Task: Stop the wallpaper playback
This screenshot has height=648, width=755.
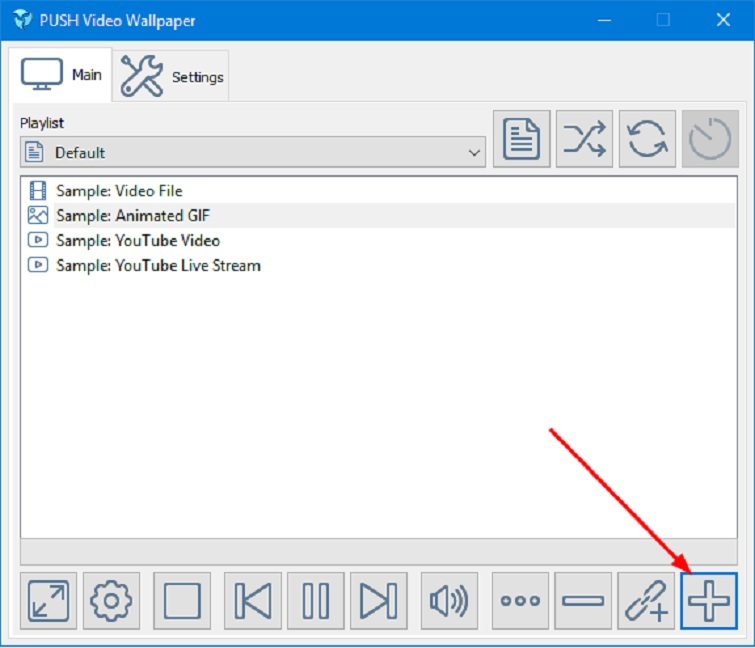Action: click(182, 601)
